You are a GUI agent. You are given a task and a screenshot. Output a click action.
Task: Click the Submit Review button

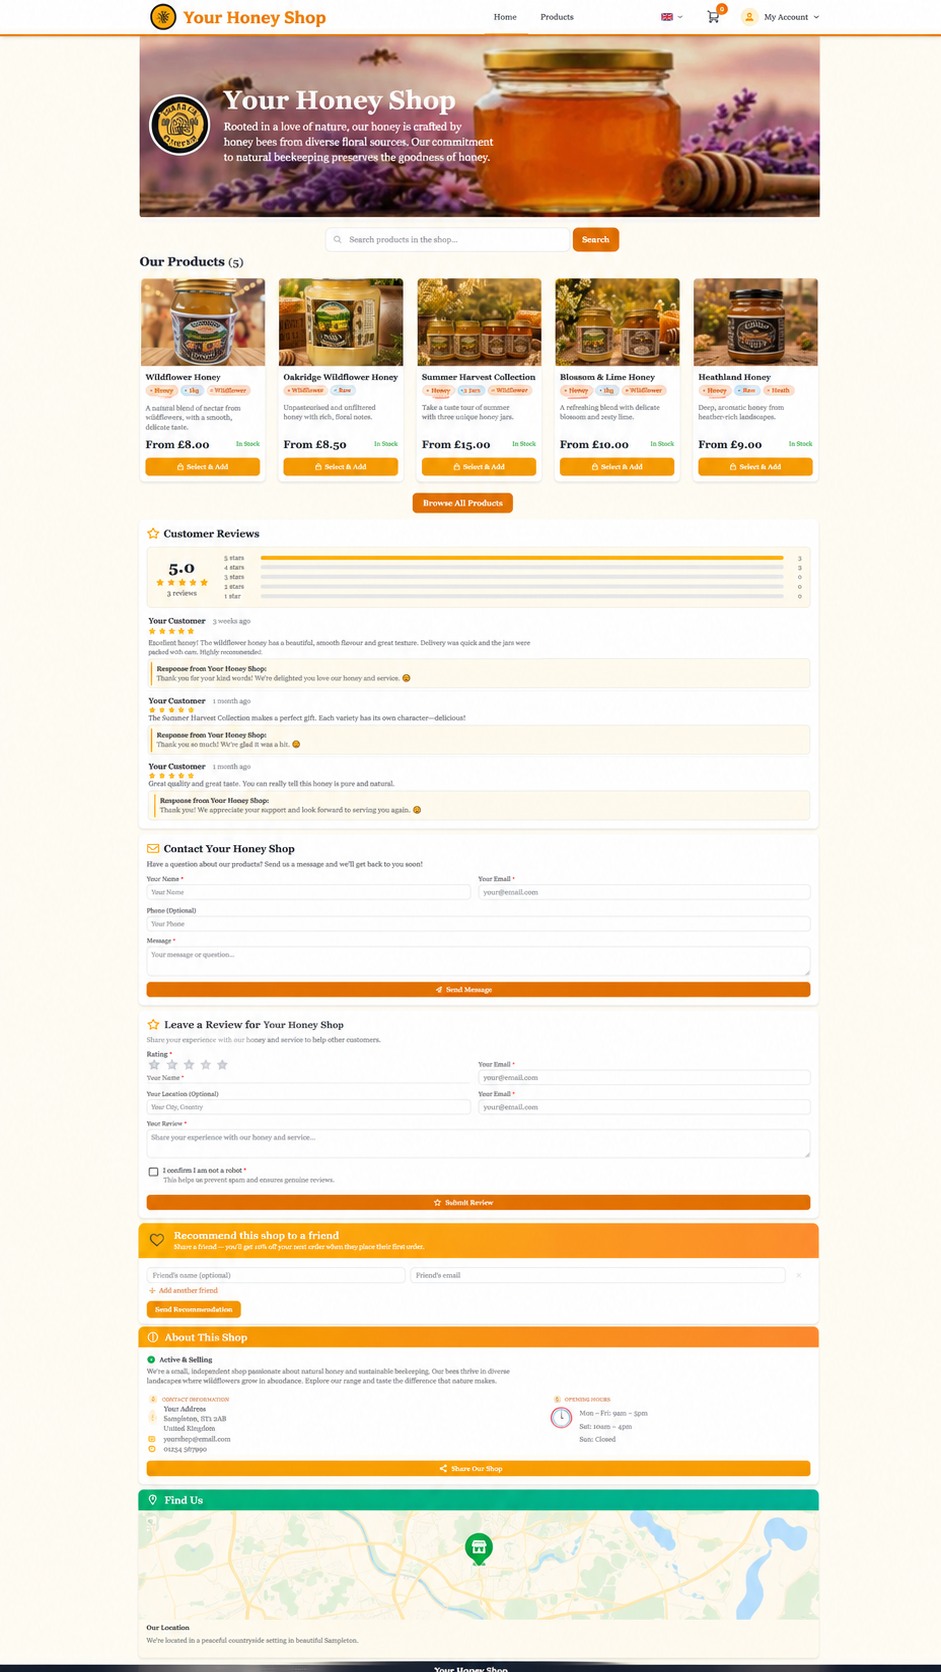tap(478, 1203)
